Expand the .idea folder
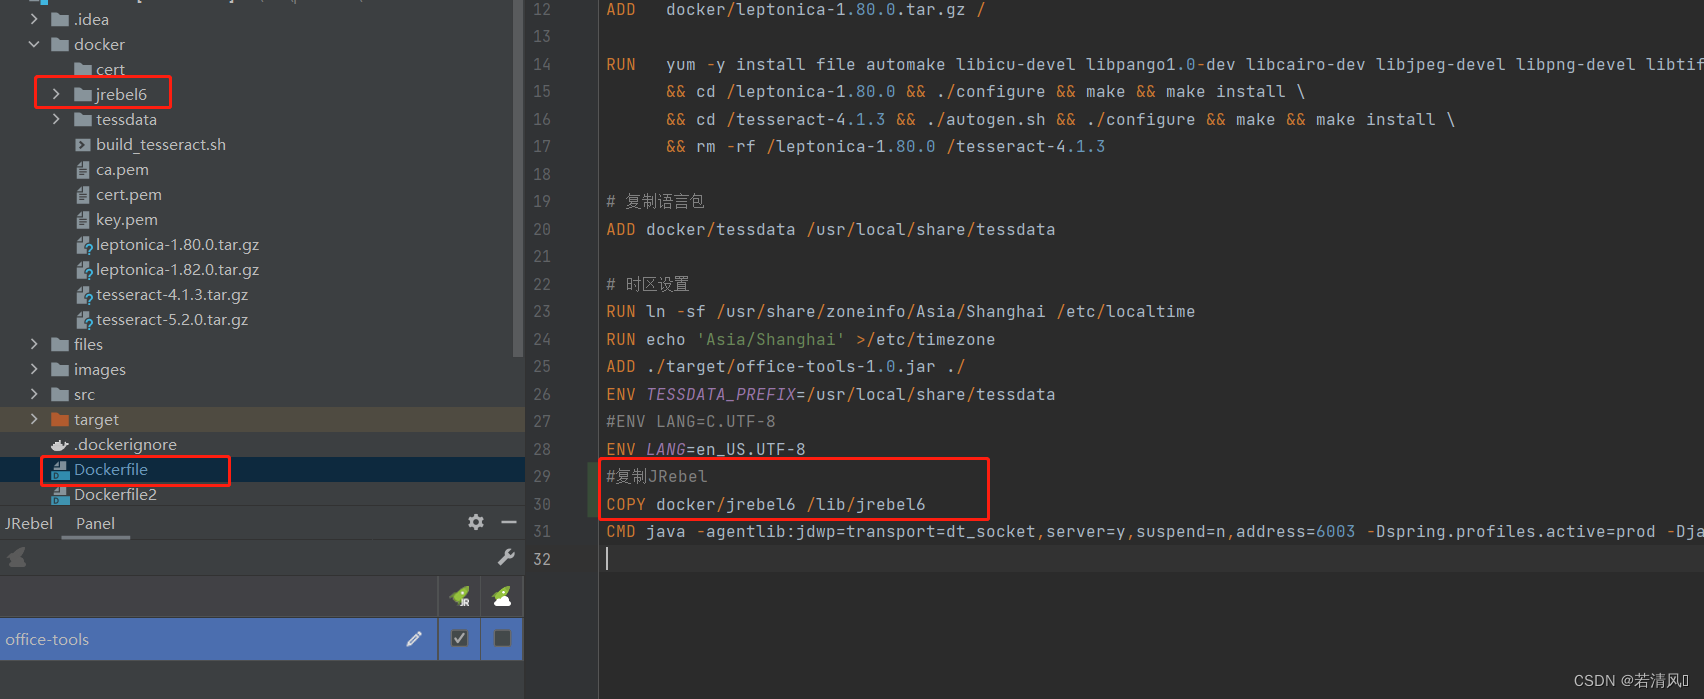1704x699 pixels. click(x=34, y=19)
